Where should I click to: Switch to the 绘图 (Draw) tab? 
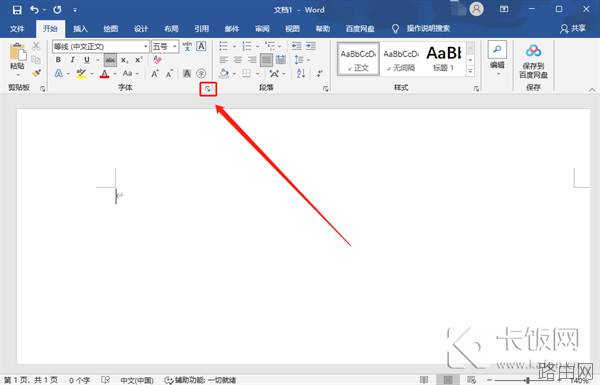coord(111,29)
